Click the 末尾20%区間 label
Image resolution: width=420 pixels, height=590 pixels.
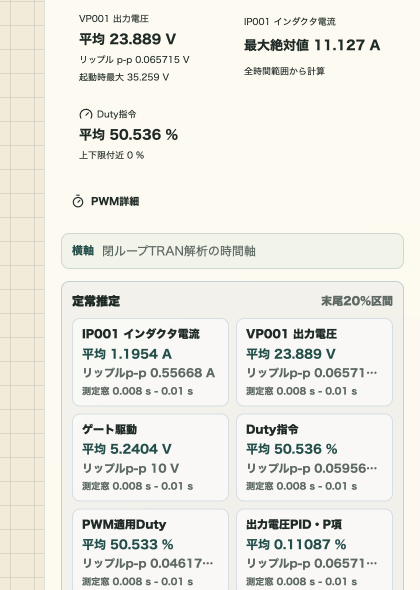(x=357, y=301)
